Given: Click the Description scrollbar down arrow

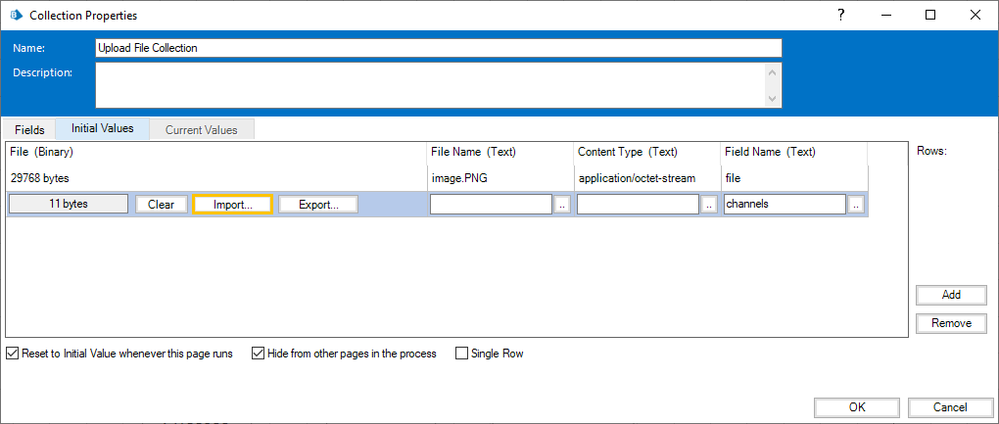Looking at the screenshot, I should point(773,99).
